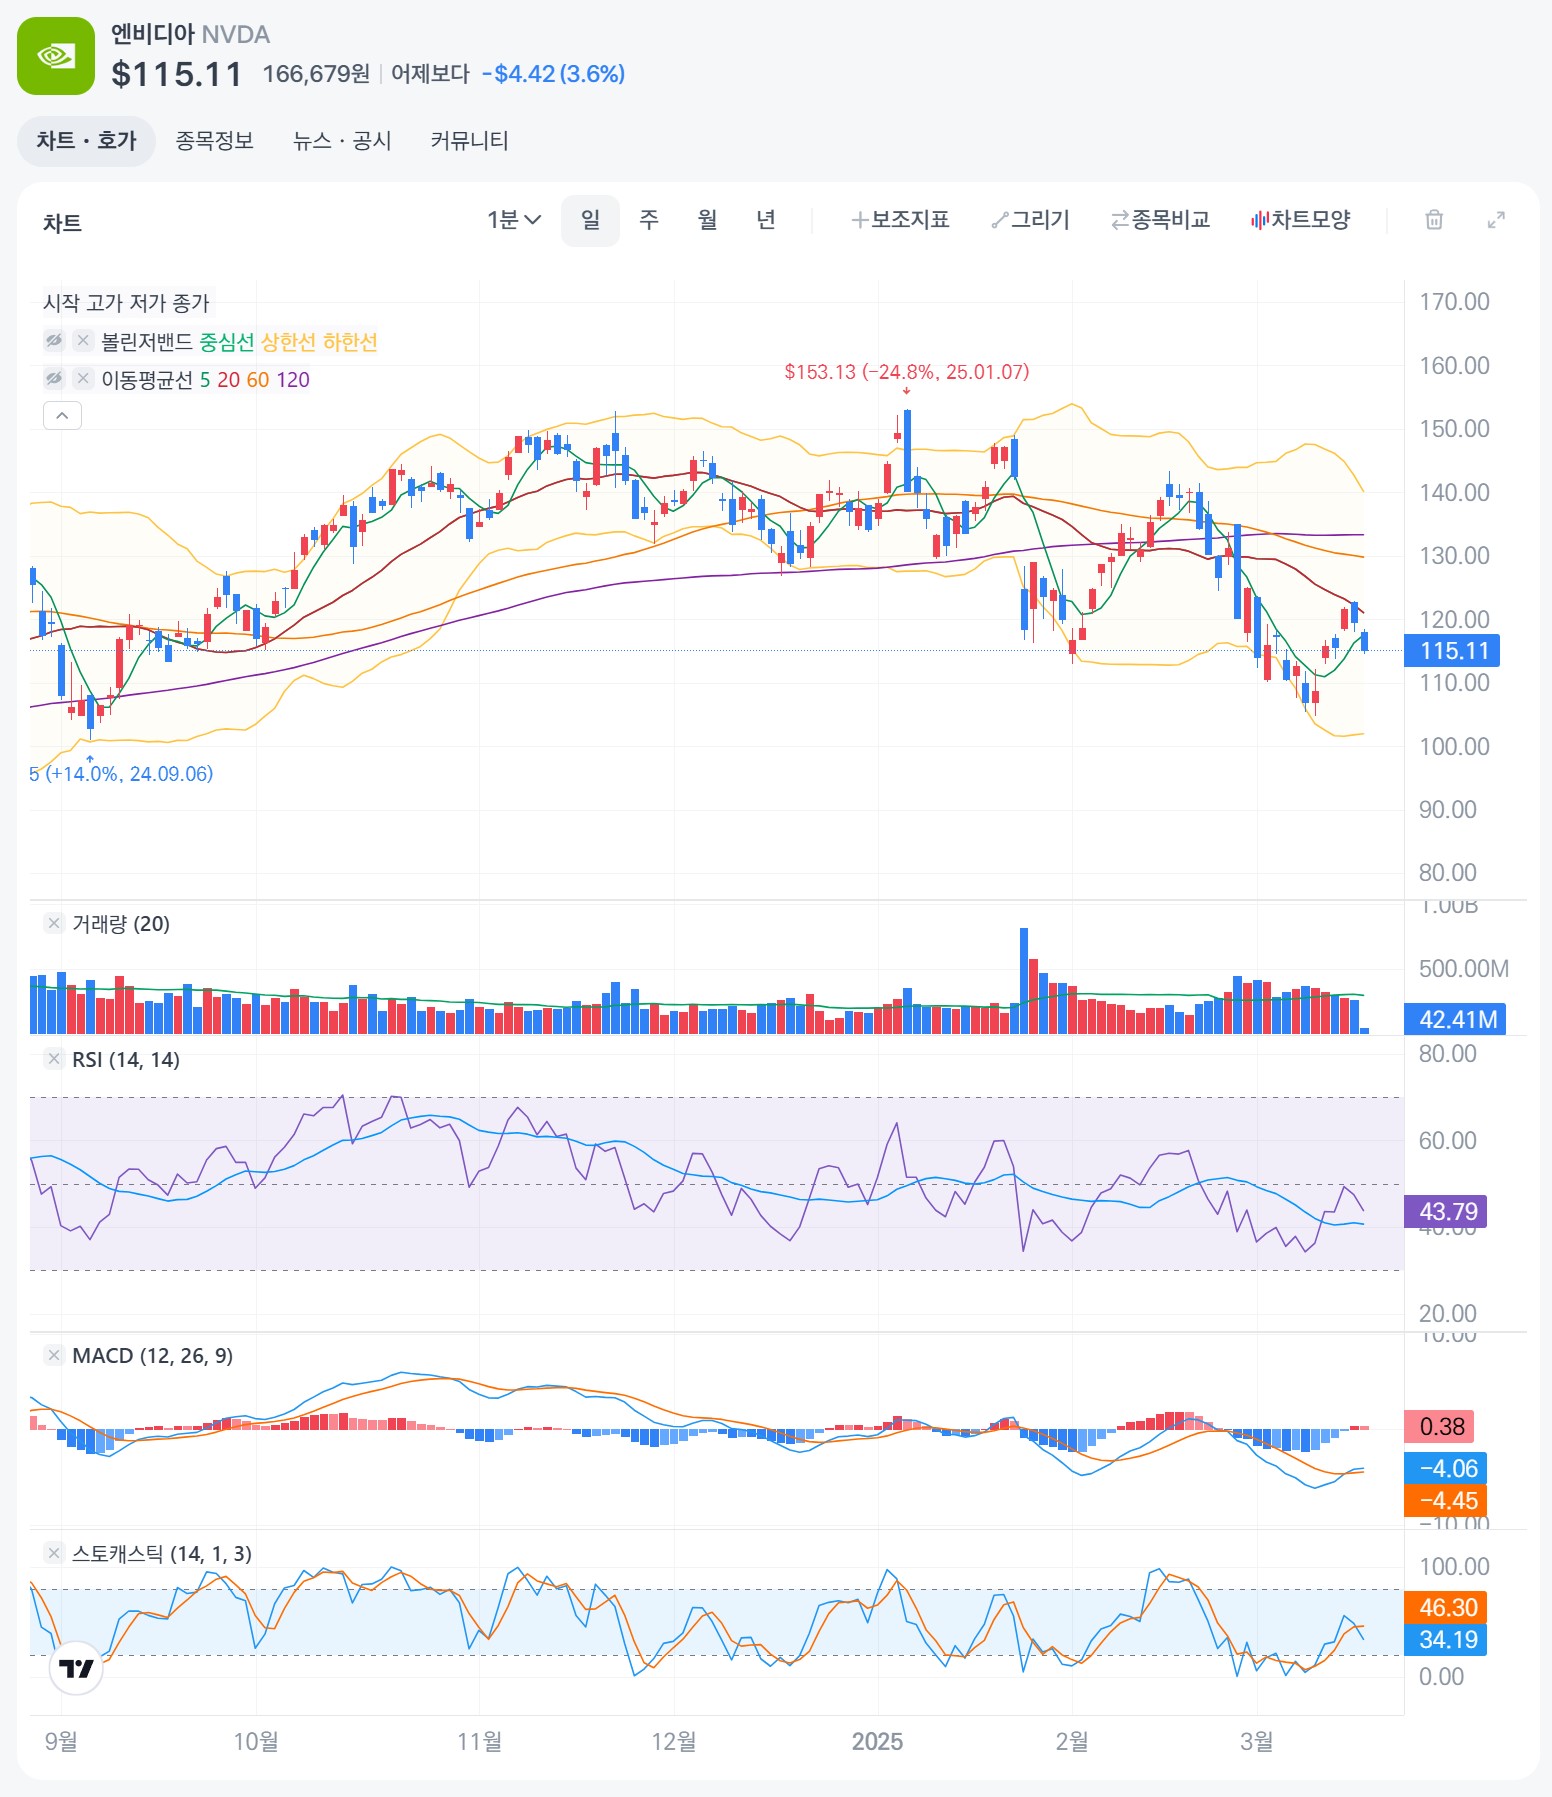Click the -4.45 MACD signal value label
The height and width of the screenshot is (1797, 1552).
pos(1446,1500)
